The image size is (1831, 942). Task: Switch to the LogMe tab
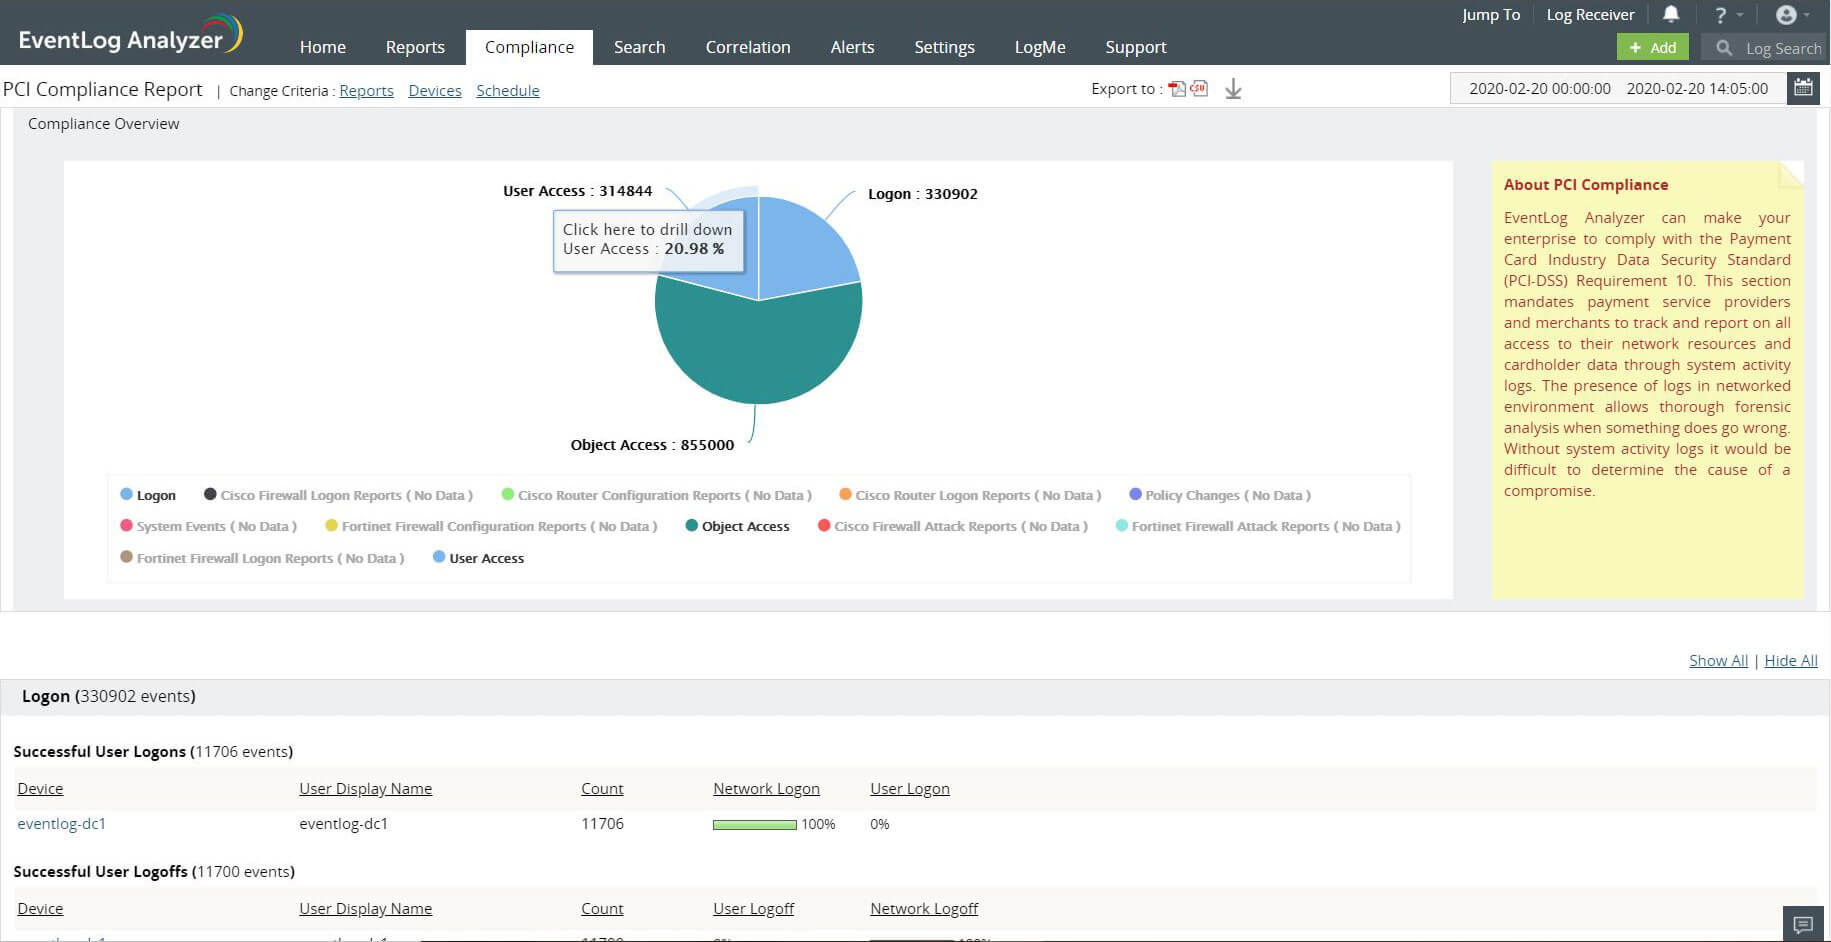pos(1040,47)
